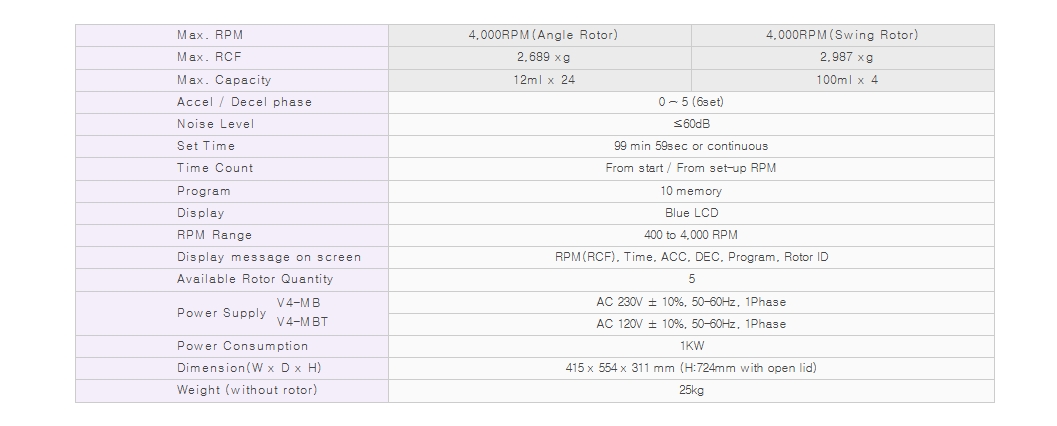1057x426 pixels.
Task: Click the Accel / Decel phase label
Action: click(244, 102)
